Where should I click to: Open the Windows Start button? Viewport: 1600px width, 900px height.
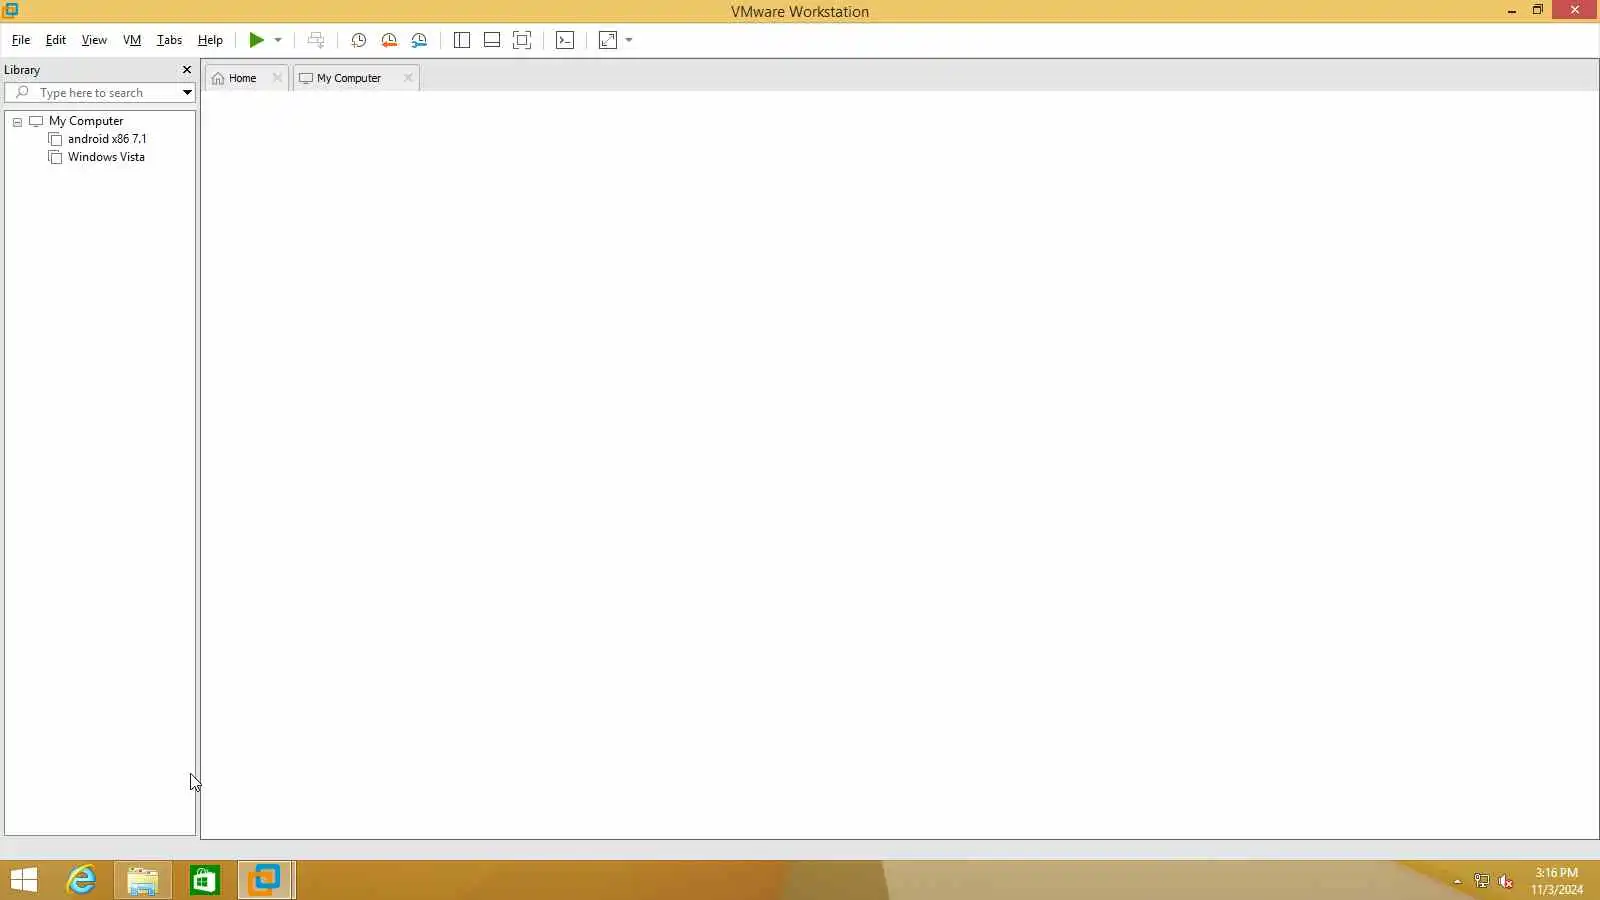tap(24, 880)
